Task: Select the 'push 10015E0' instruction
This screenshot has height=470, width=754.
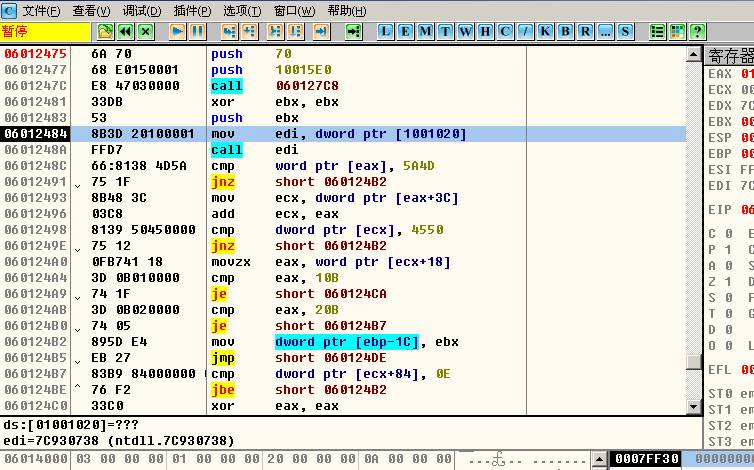Action: pos(271,70)
